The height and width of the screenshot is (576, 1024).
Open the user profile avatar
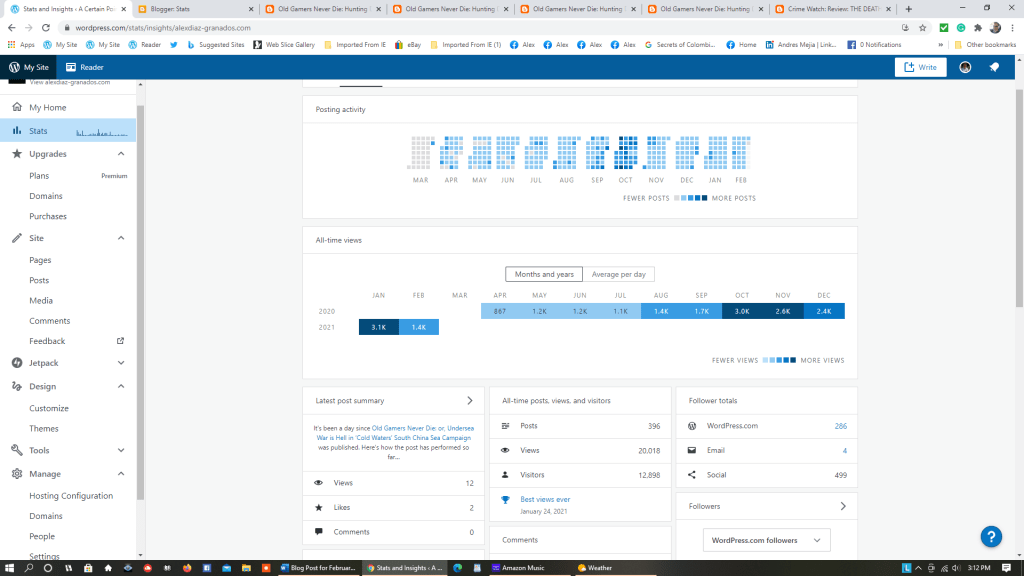965,67
